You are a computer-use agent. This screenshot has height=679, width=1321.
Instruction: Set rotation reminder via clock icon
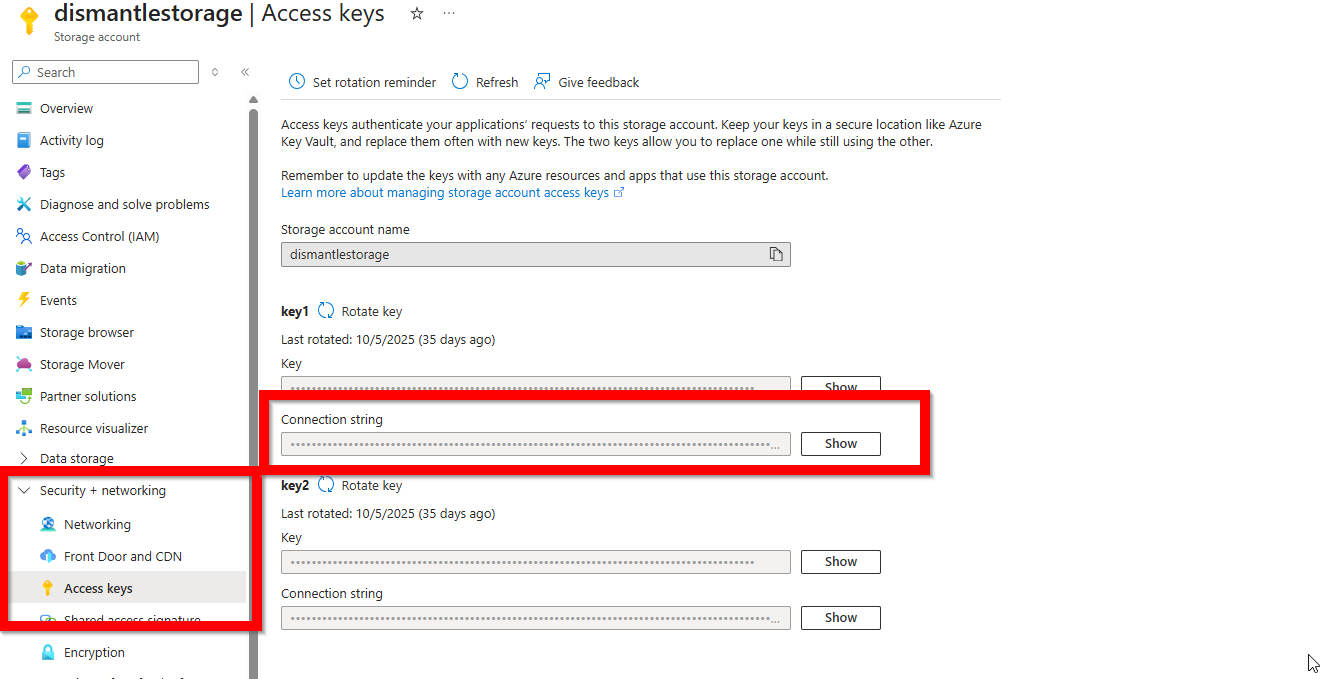coord(297,82)
